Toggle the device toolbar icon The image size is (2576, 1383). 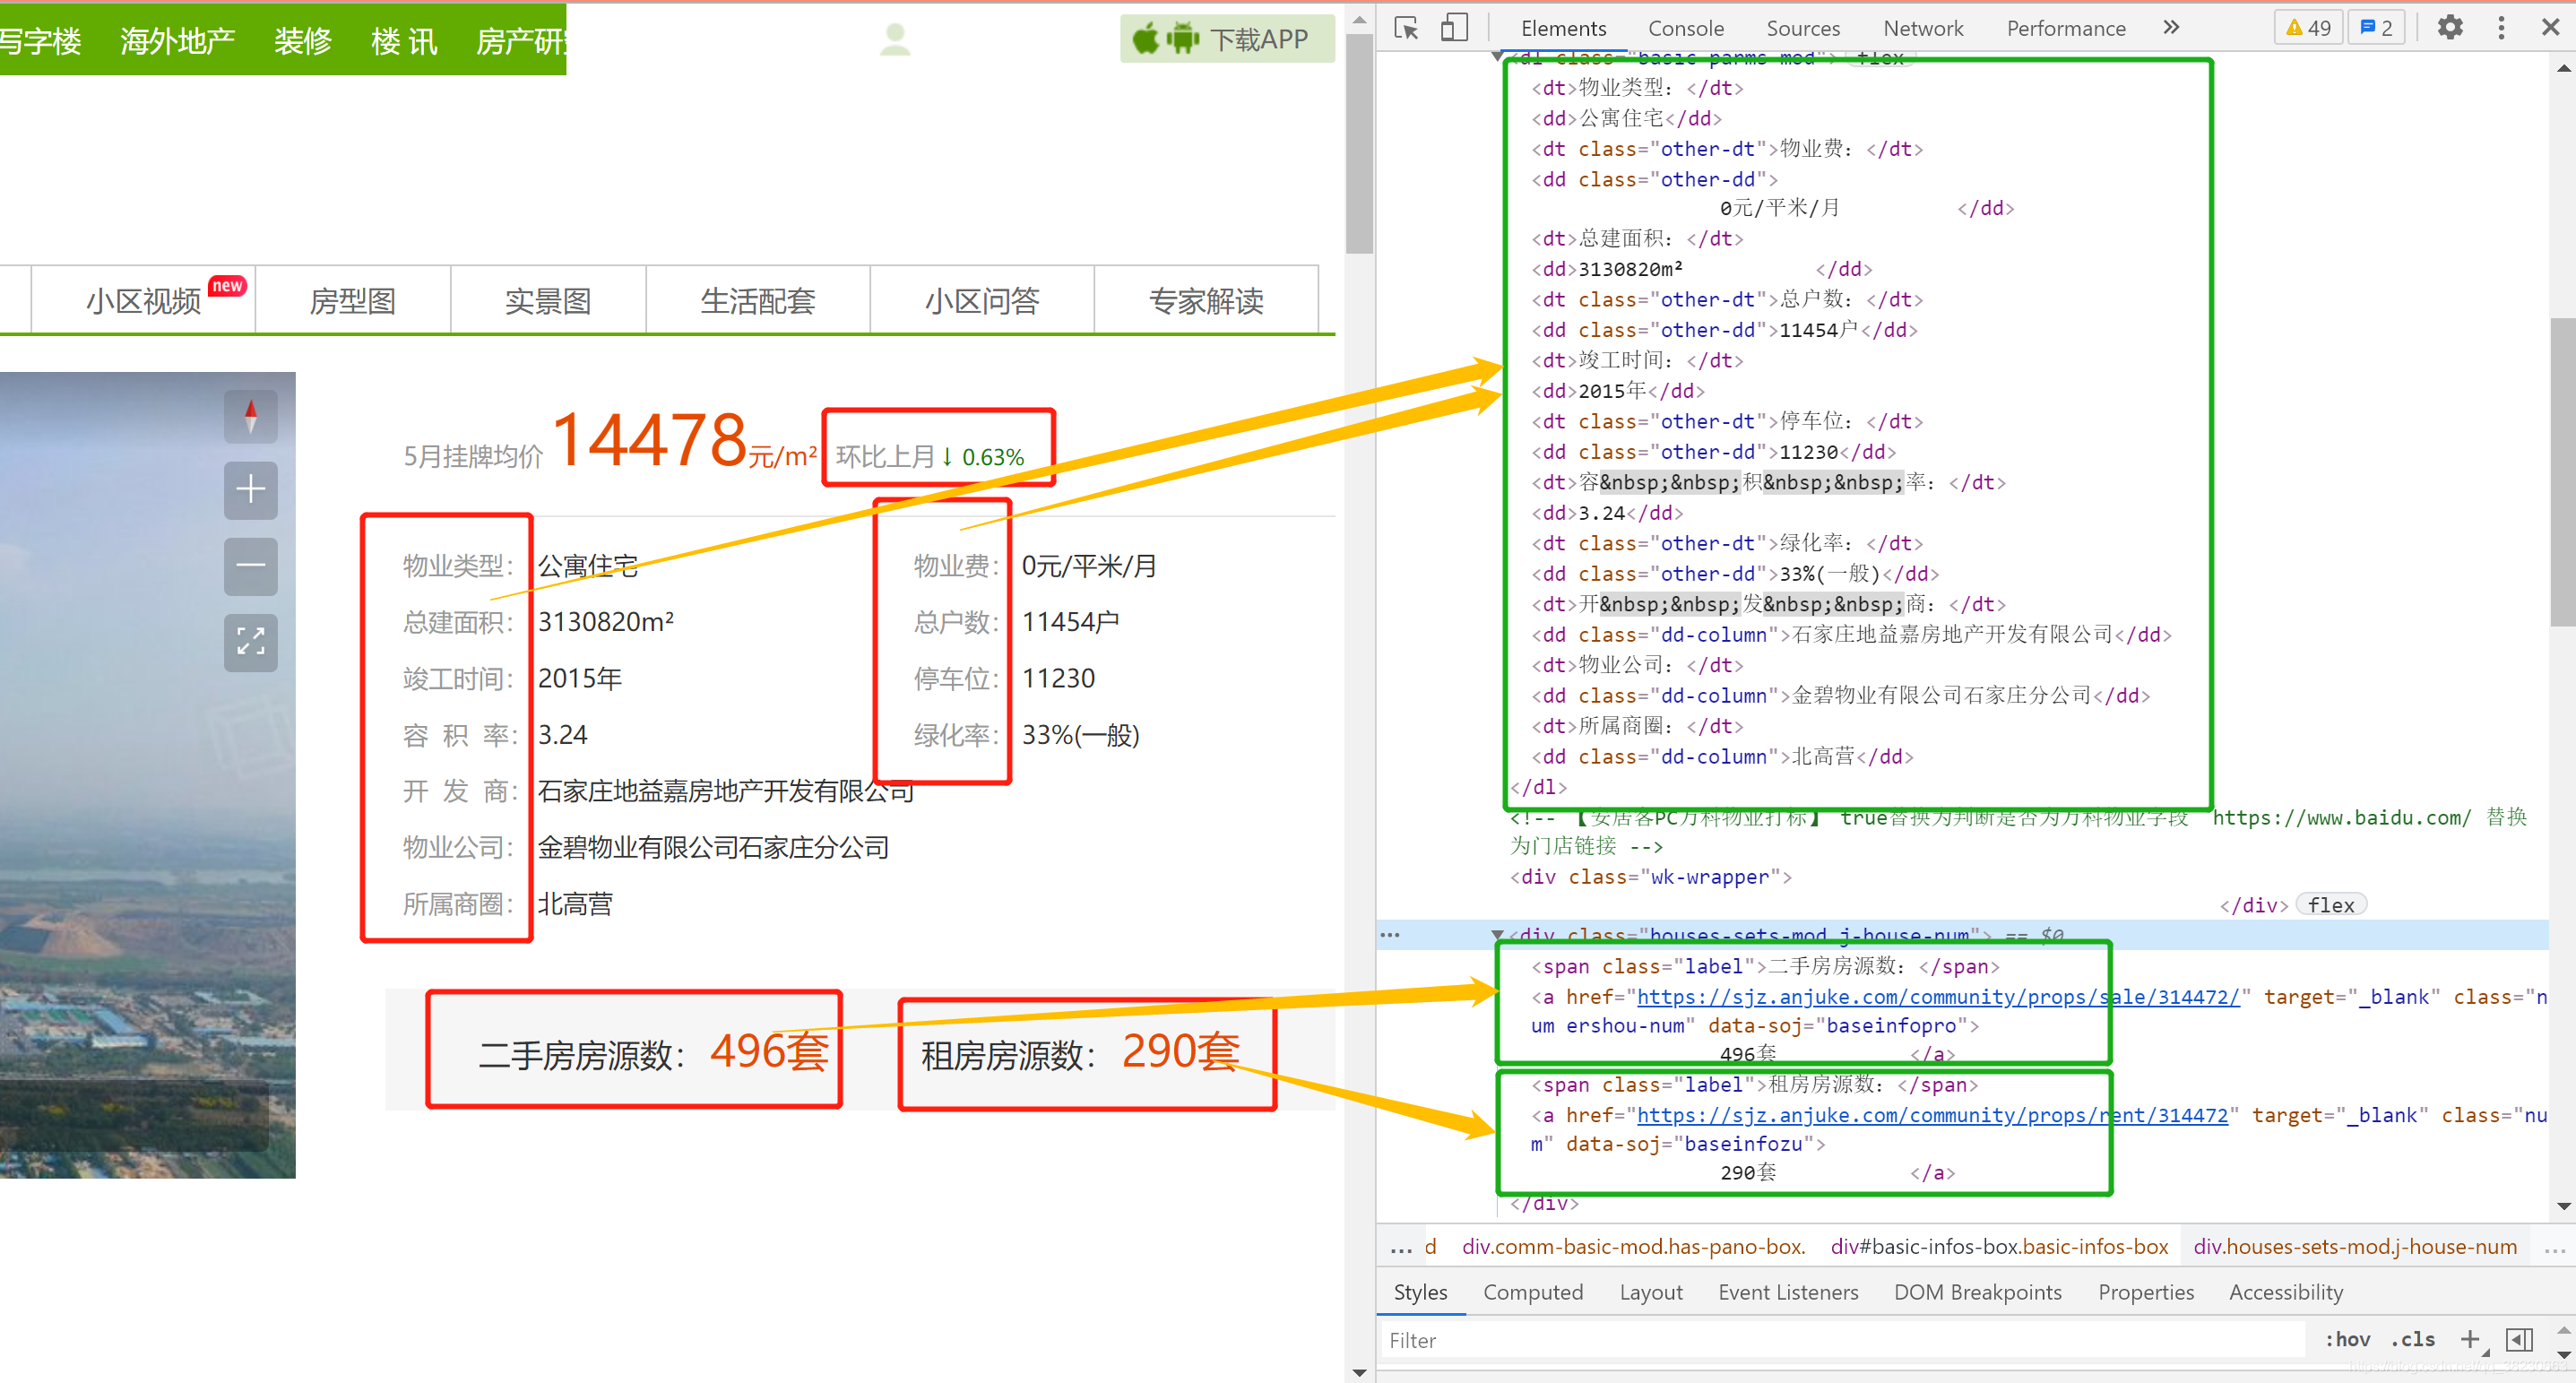1454,28
